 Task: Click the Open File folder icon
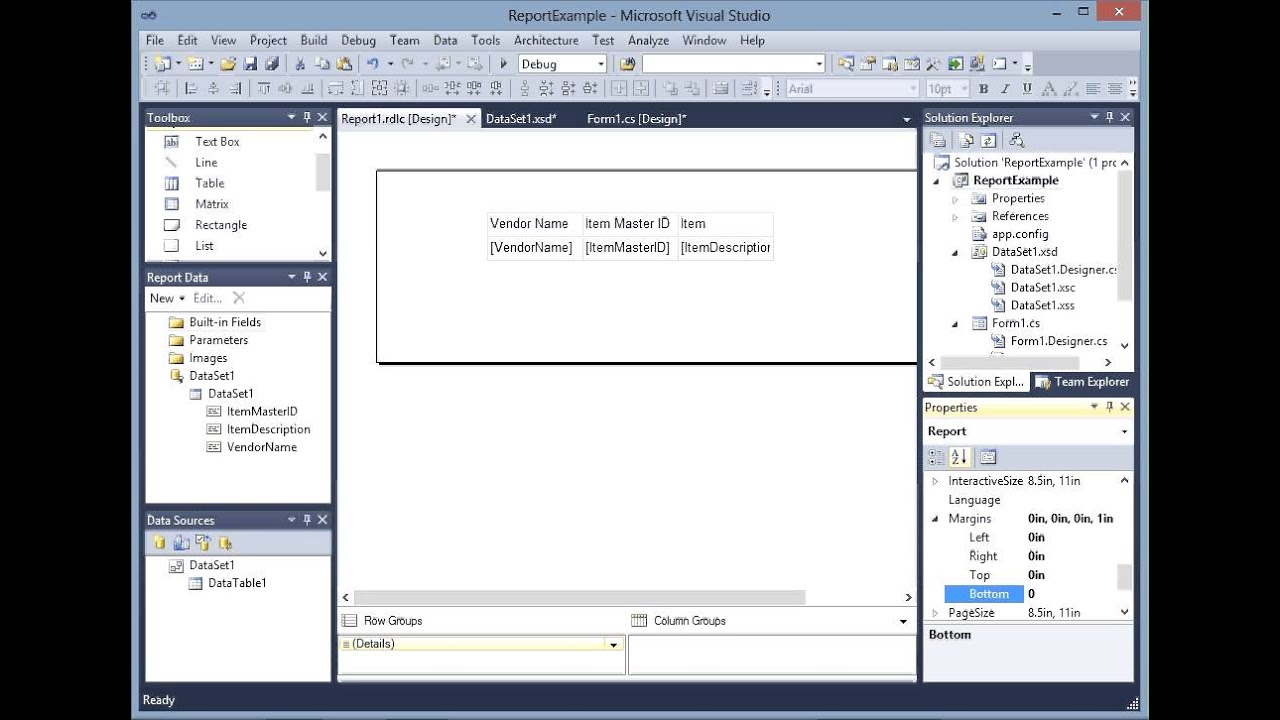pos(228,64)
